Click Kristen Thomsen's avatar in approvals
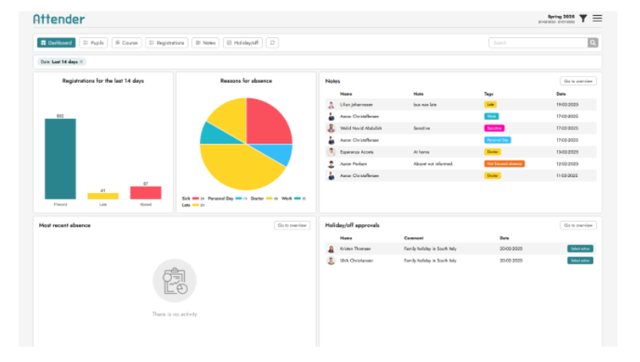This screenshot has height=362, width=640. click(331, 249)
